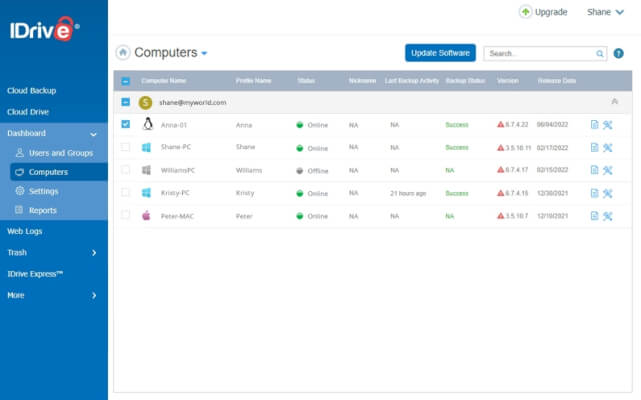Collapse the Dashboard menu chevron
Image resolution: width=641 pixels, height=400 pixels.
point(94,134)
